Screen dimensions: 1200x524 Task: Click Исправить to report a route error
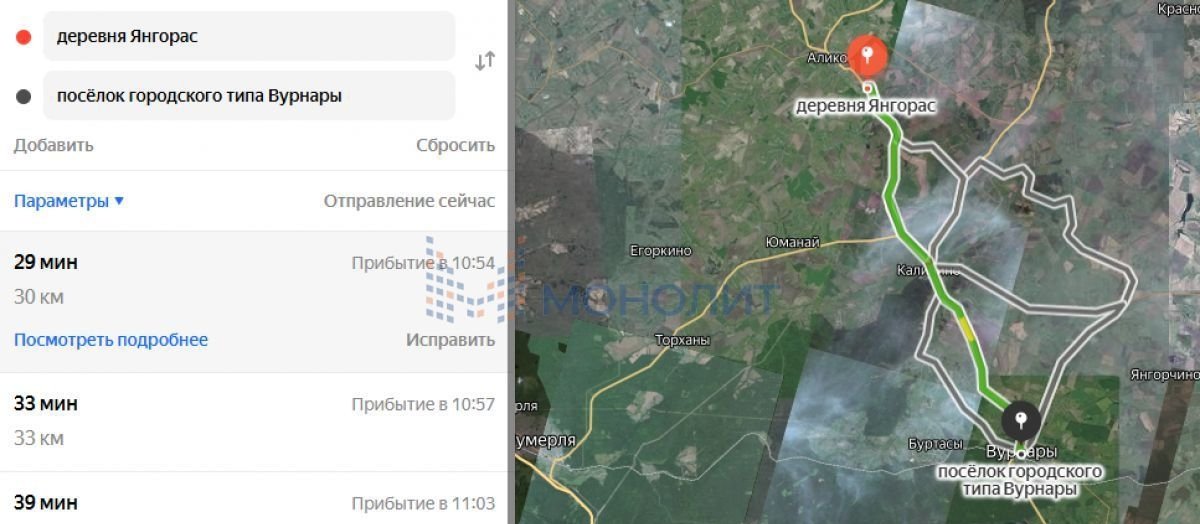(x=450, y=340)
